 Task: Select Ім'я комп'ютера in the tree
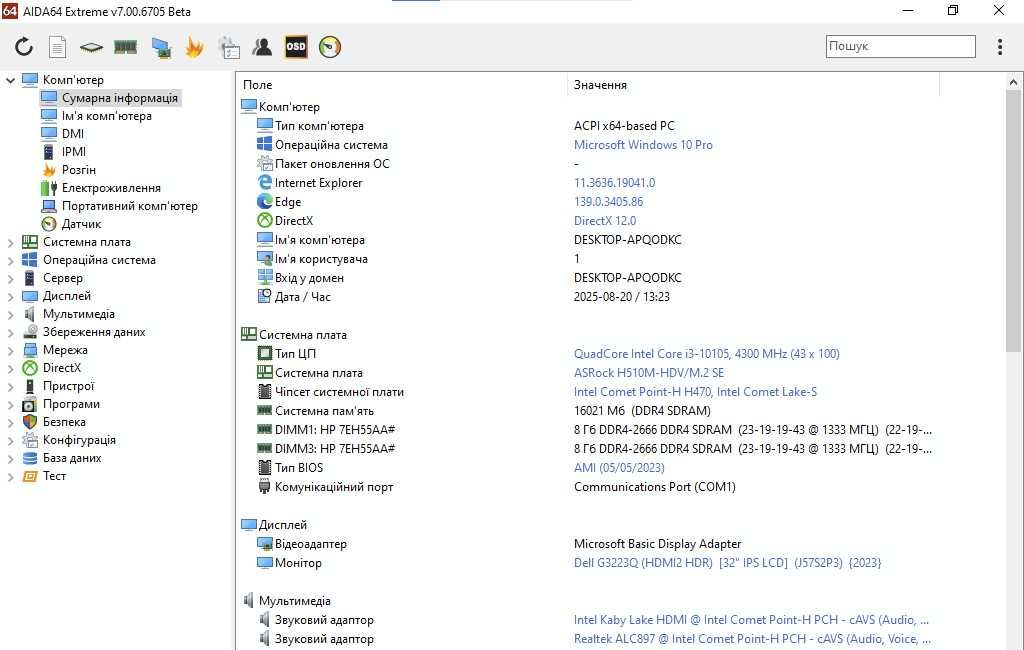106,116
